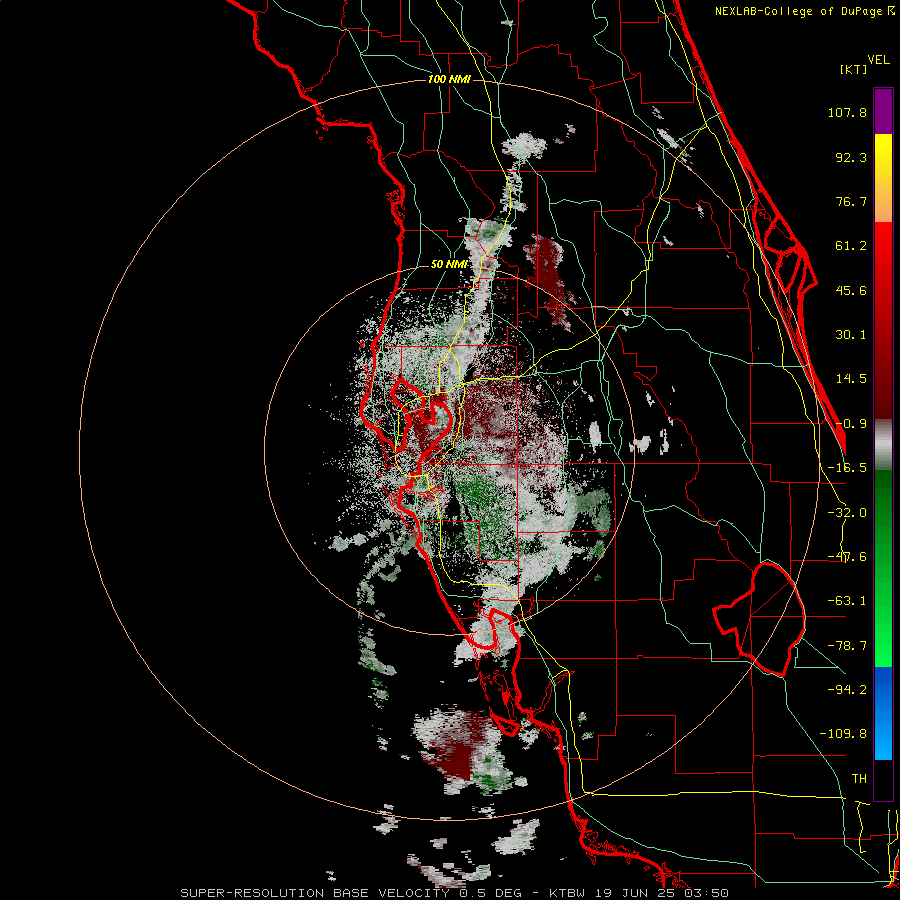Click the NEXLAB-College of DuPage watermark text

click(x=804, y=11)
